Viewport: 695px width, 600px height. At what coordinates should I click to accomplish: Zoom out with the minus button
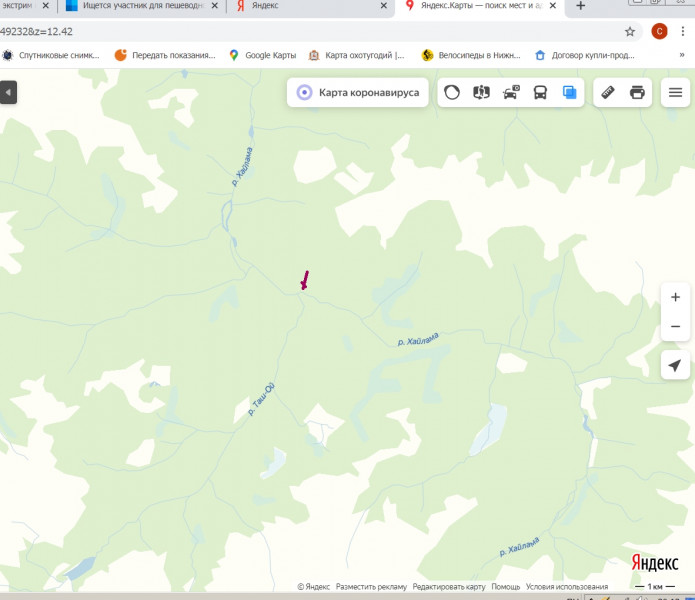[x=675, y=326]
